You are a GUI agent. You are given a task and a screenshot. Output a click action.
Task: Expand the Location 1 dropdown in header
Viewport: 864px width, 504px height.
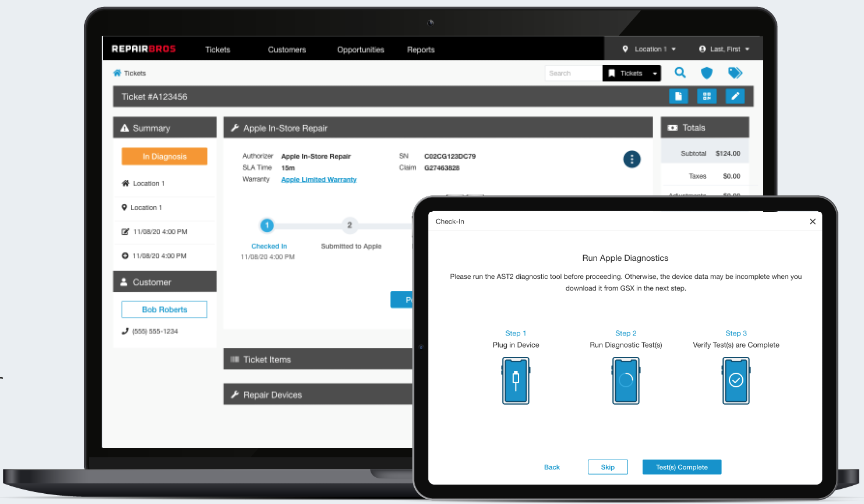point(649,49)
